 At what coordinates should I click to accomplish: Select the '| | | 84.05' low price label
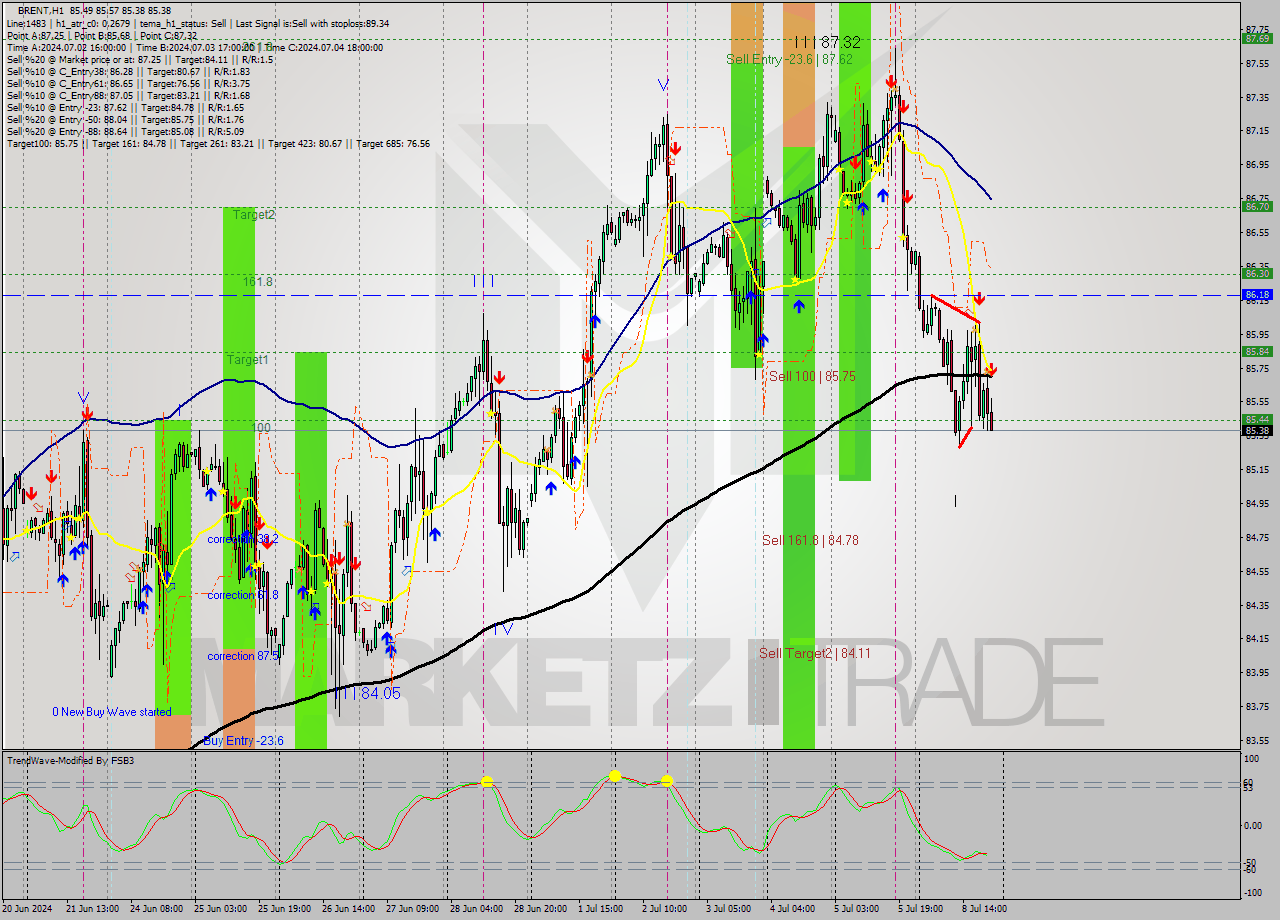click(369, 693)
